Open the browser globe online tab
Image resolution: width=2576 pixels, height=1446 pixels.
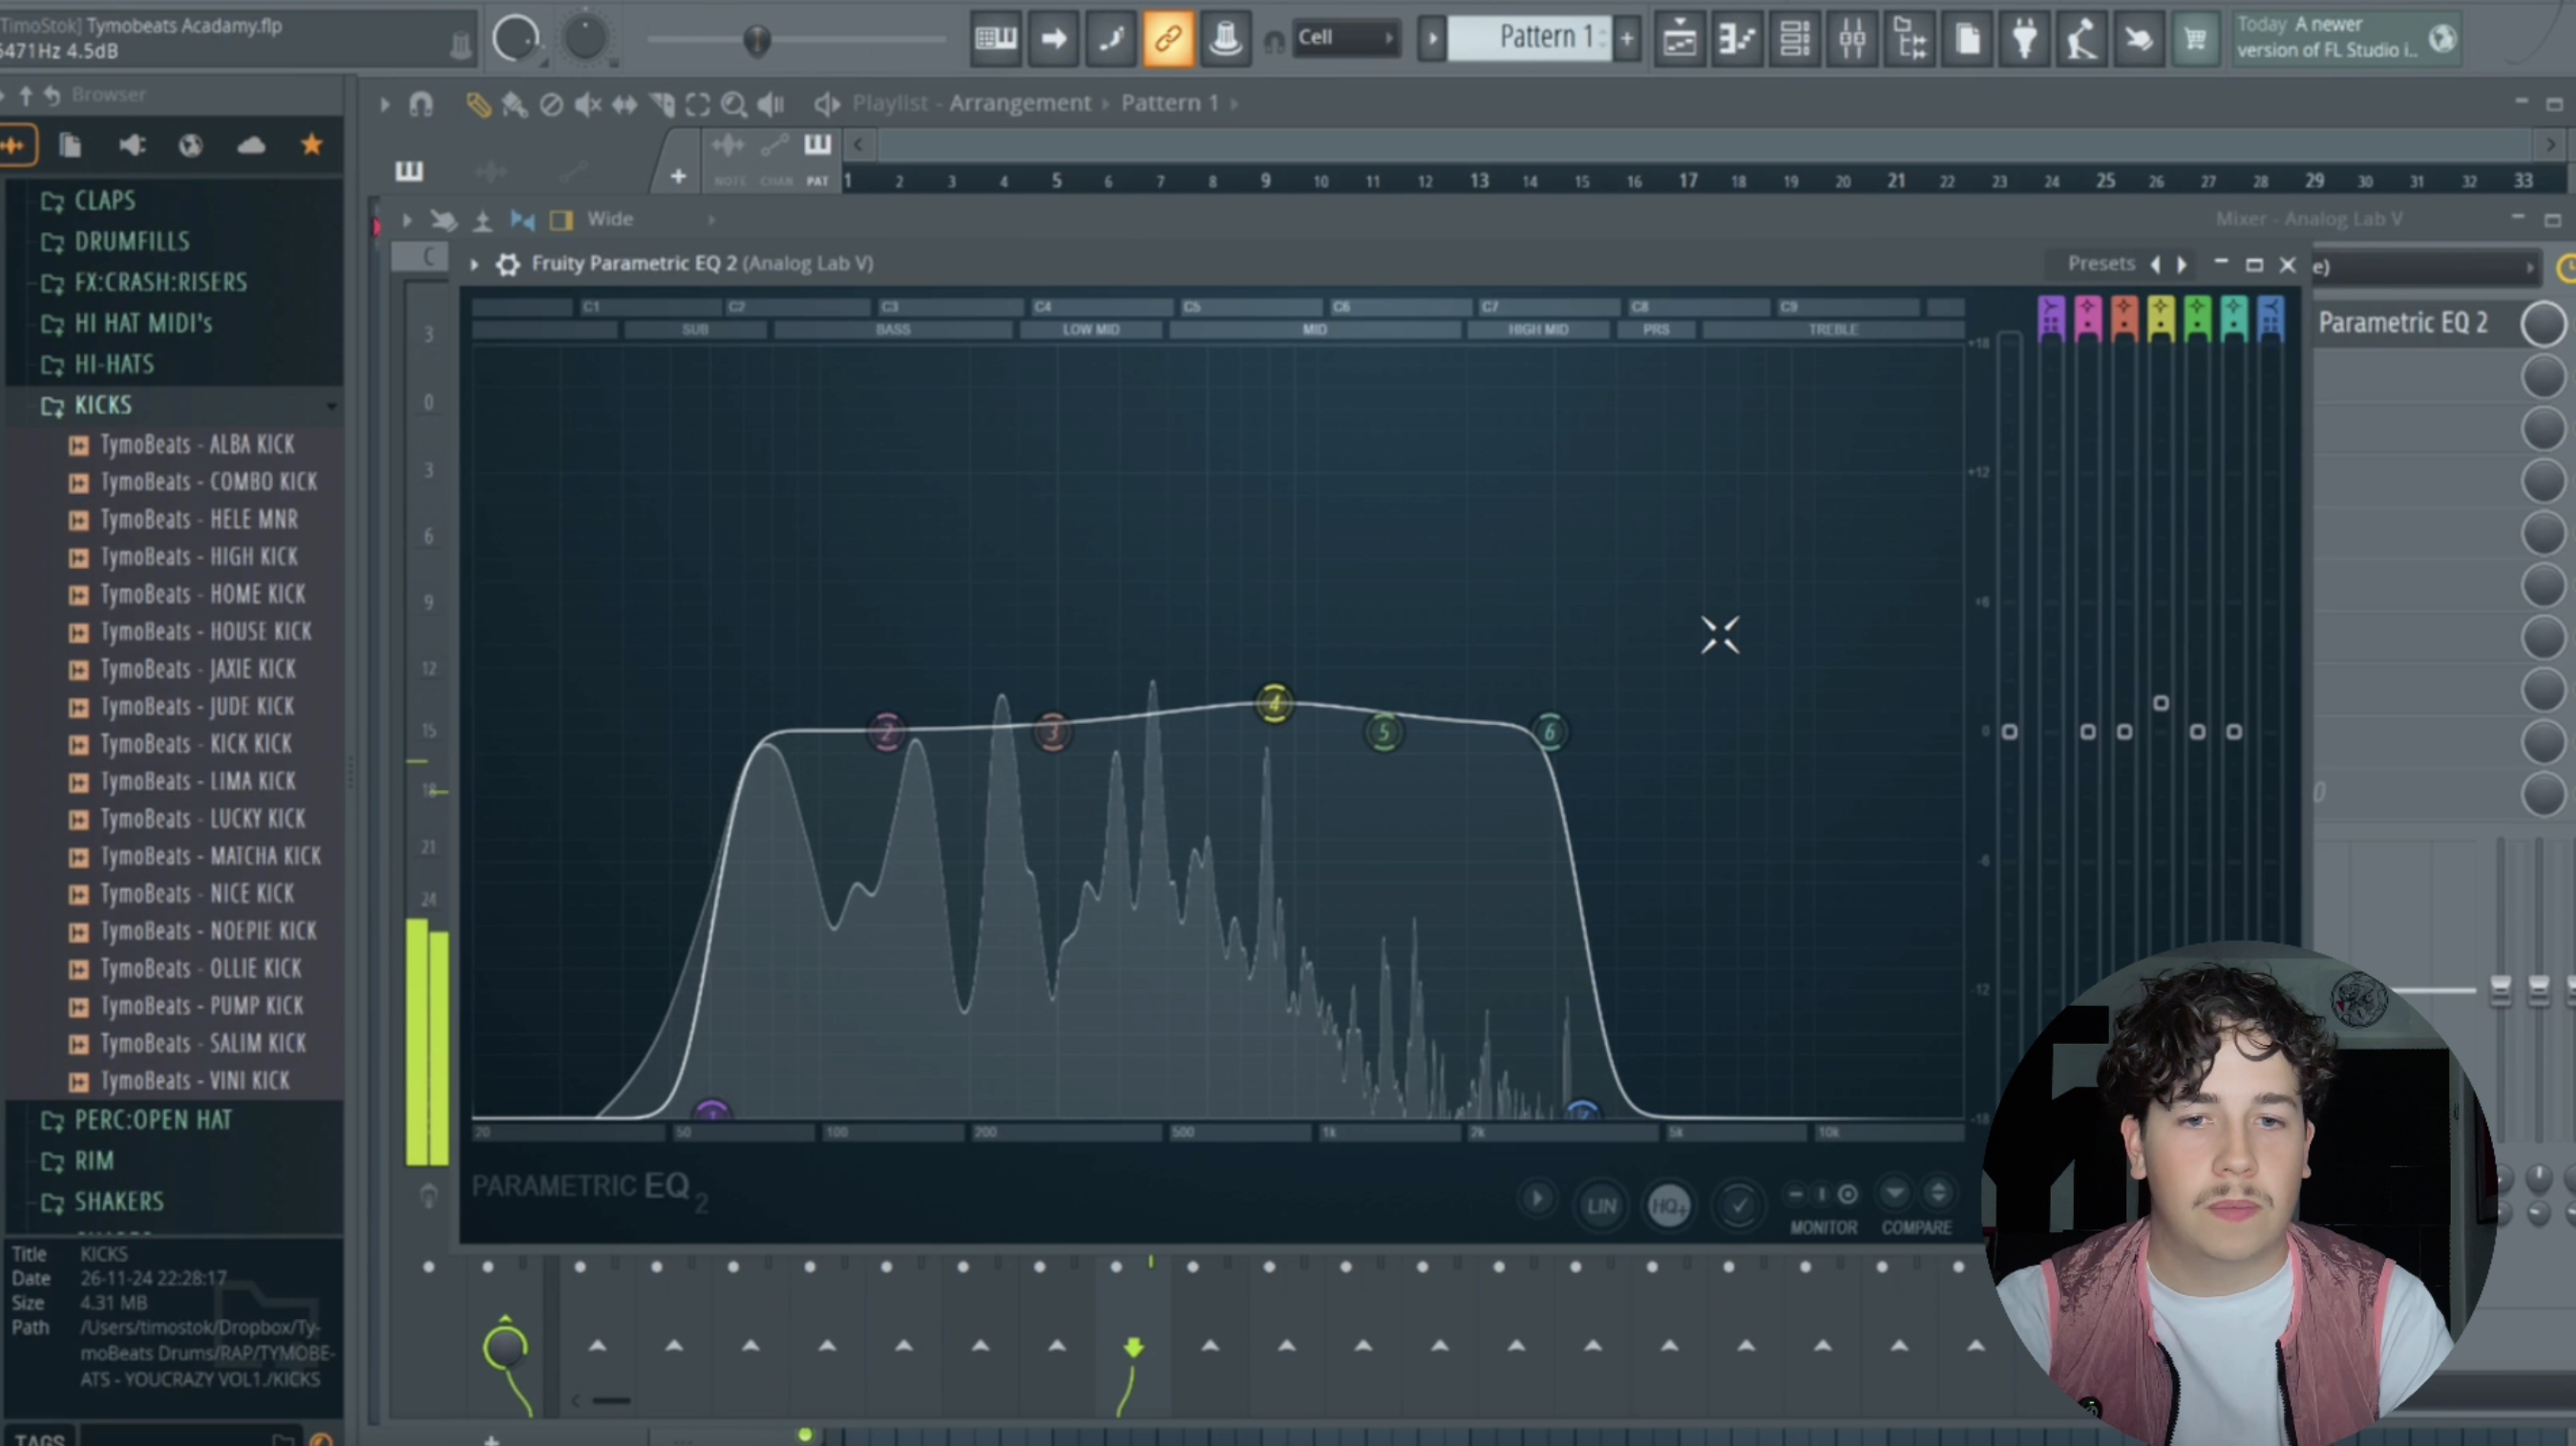tap(191, 146)
